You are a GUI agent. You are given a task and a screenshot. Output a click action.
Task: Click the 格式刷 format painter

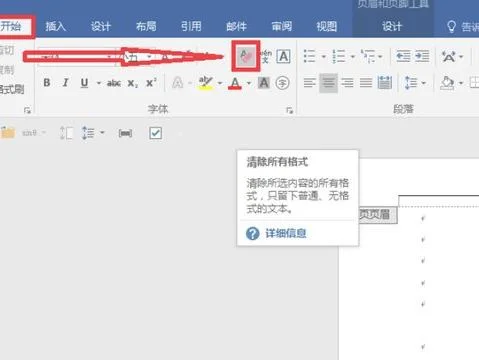point(12,89)
